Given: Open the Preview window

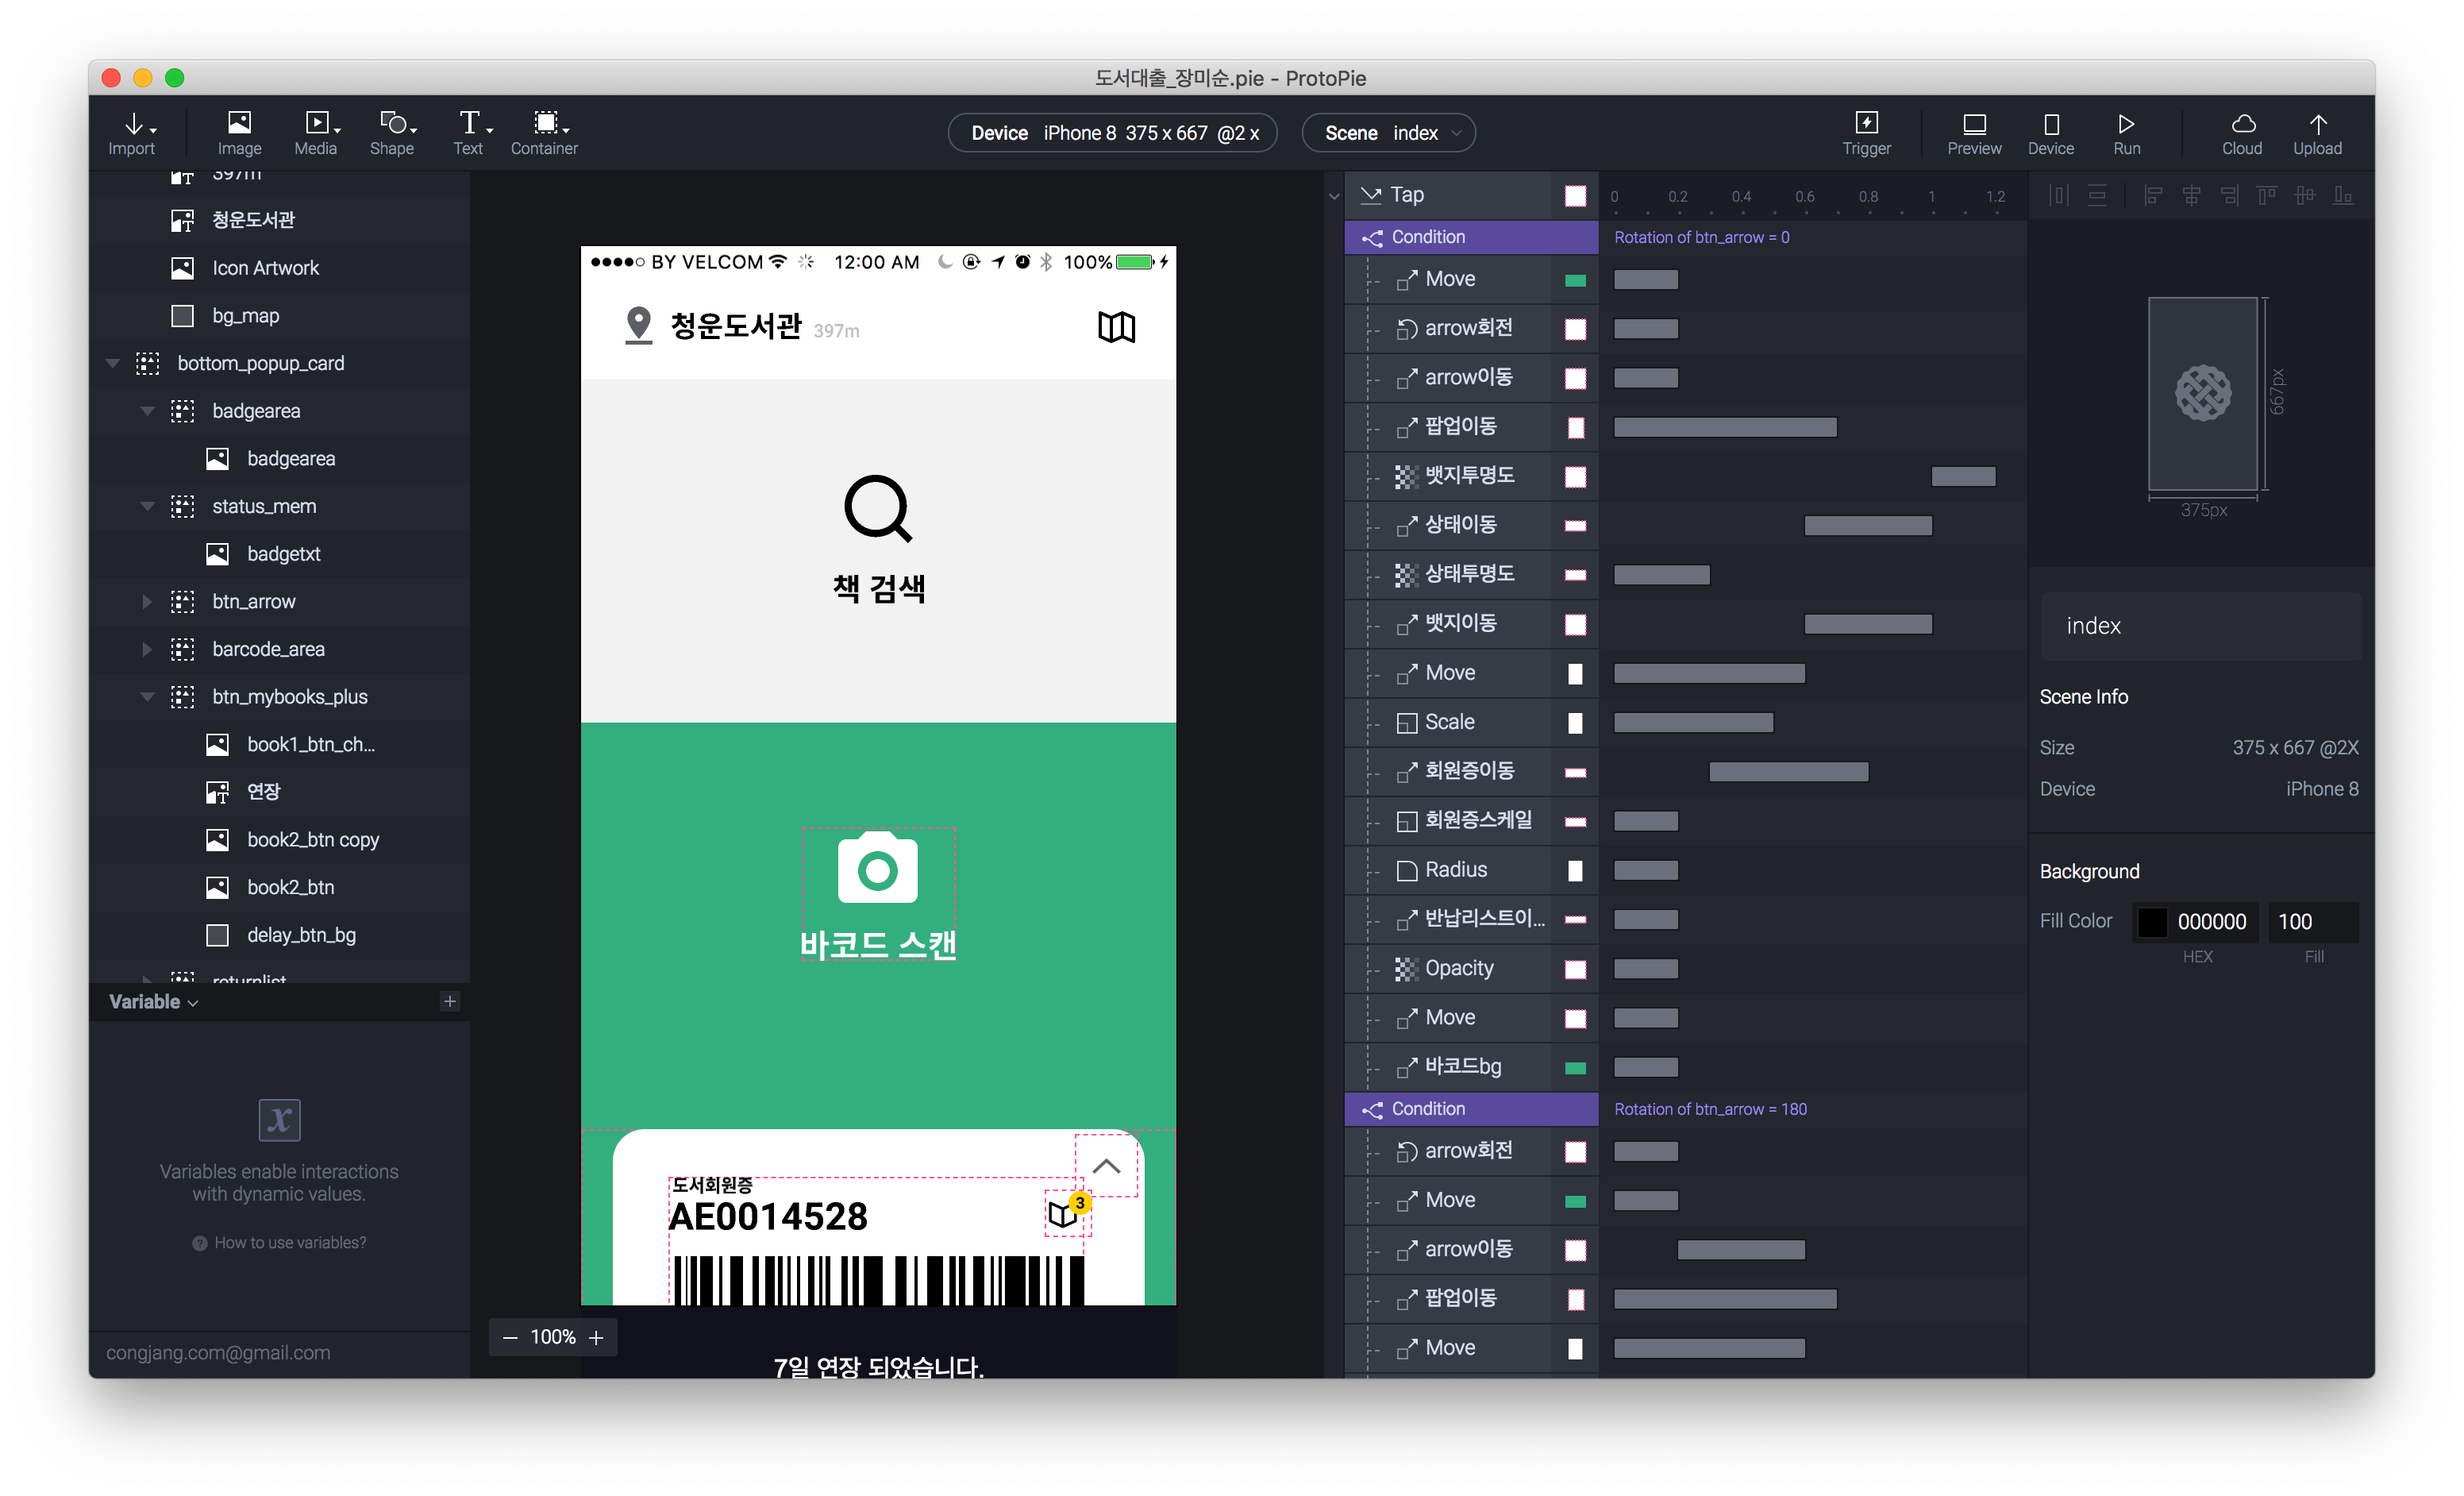Looking at the screenshot, I should click(1974, 133).
